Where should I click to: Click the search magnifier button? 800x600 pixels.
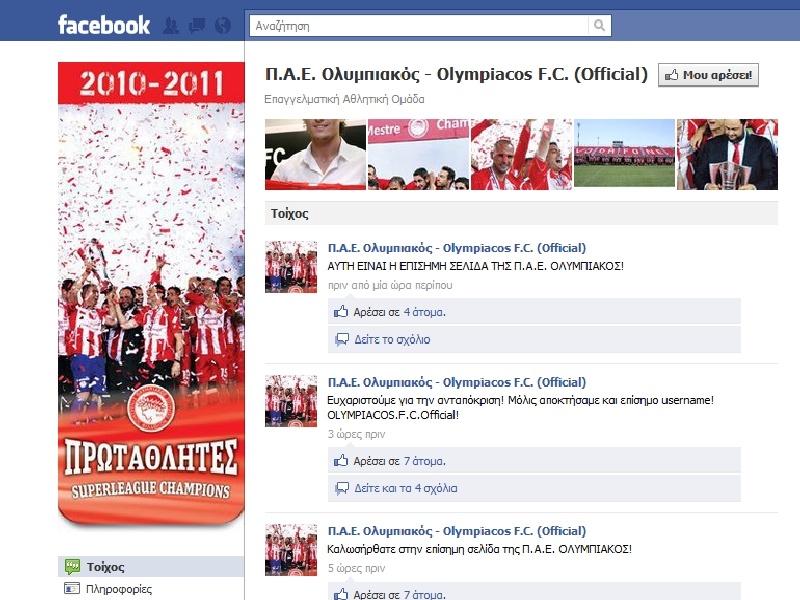[x=599, y=26]
